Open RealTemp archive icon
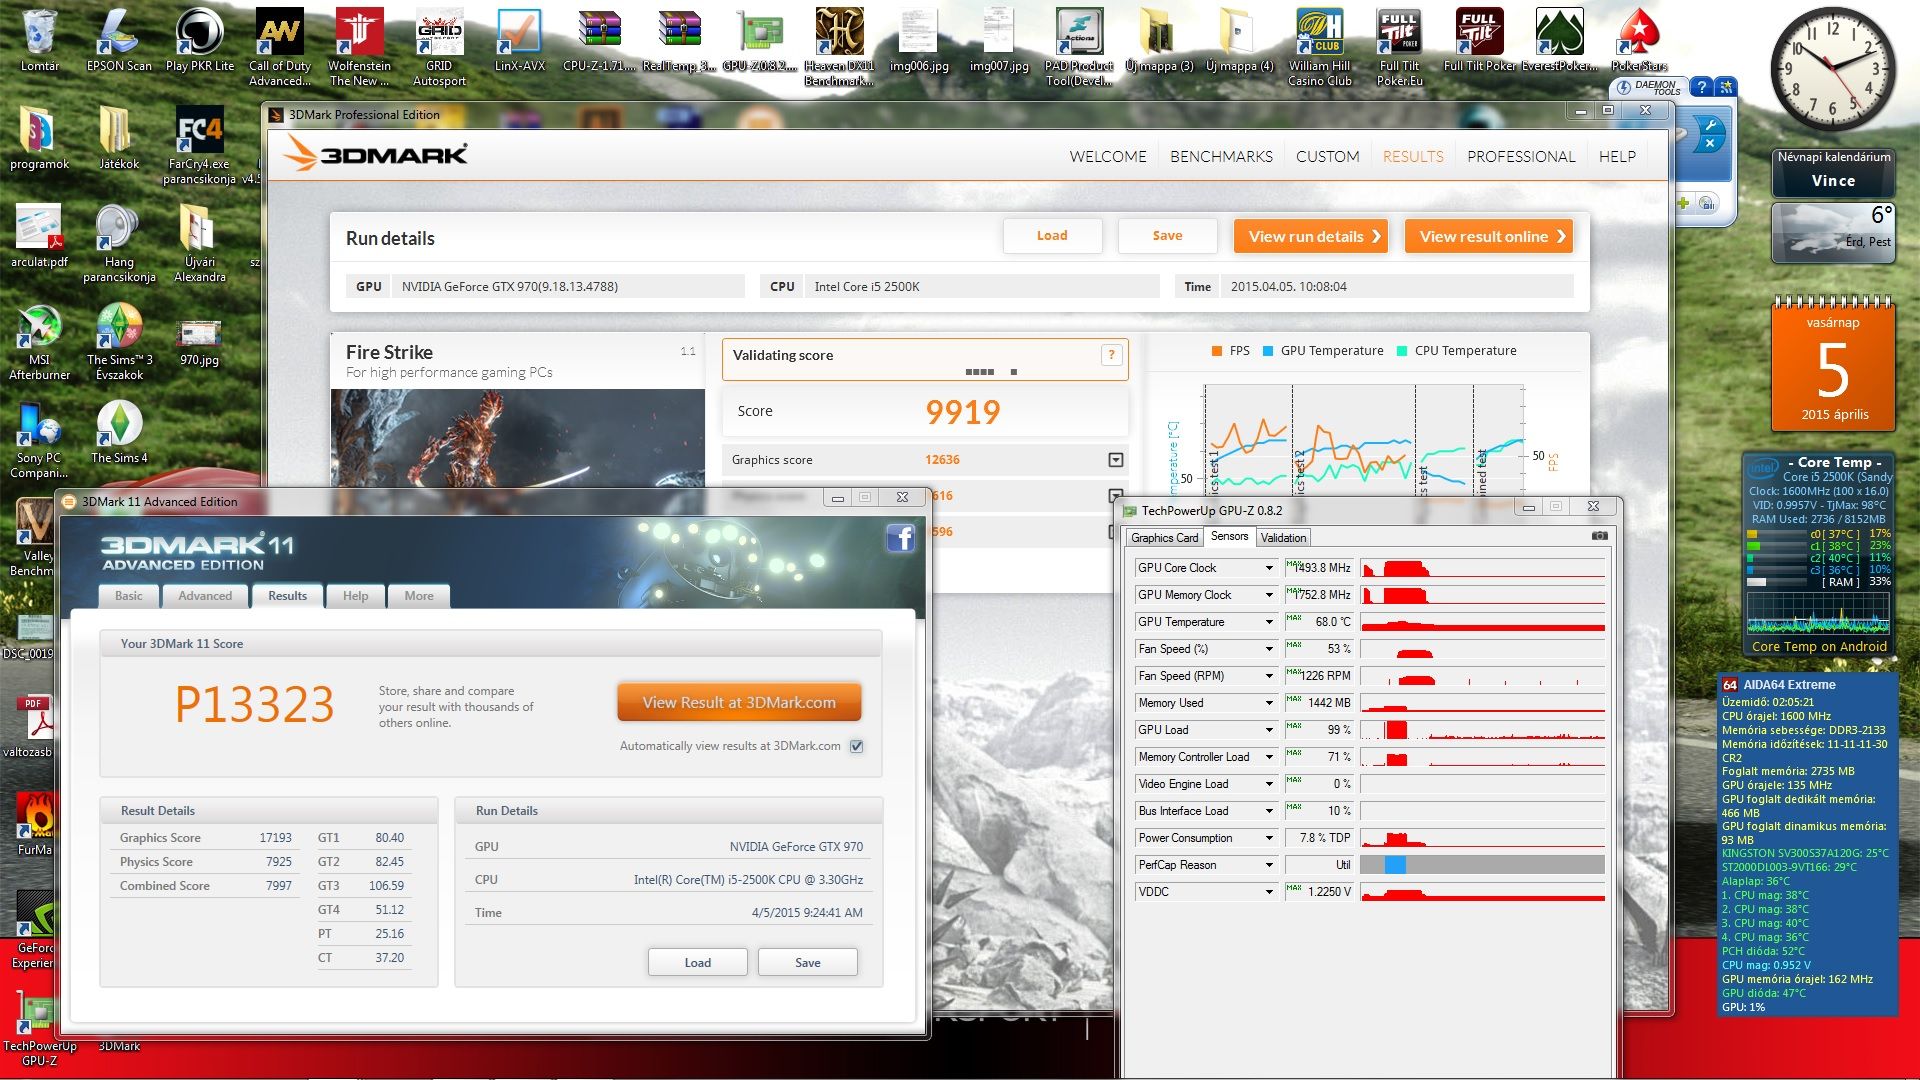Viewport: 1920px width, 1080px height. pyautogui.click(x=679, y=40)
